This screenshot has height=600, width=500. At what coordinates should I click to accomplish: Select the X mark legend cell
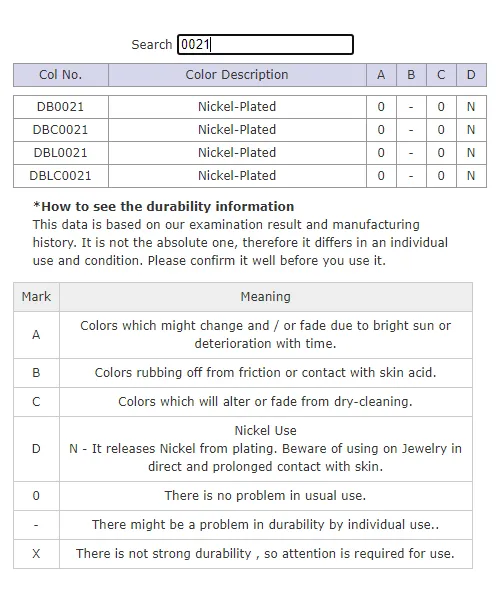36,554
